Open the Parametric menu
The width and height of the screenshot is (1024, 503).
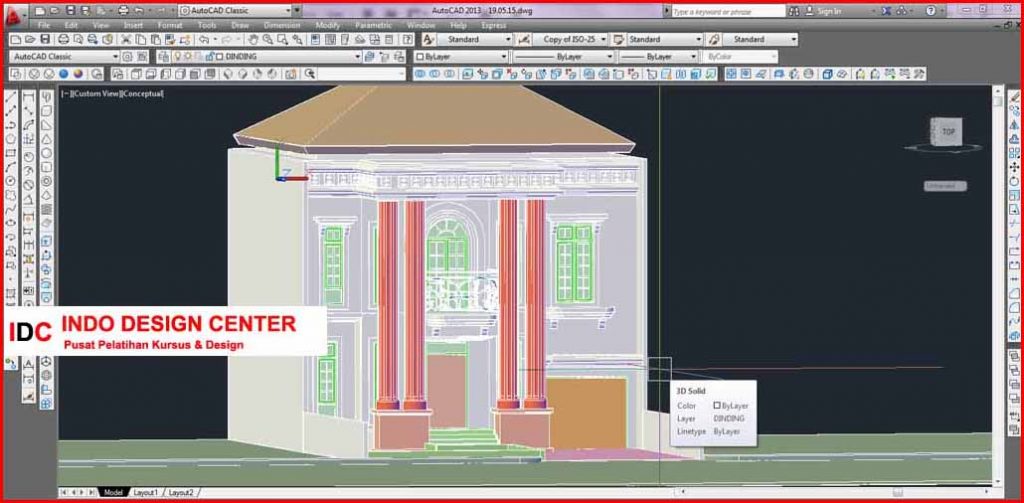click(373, 25)
